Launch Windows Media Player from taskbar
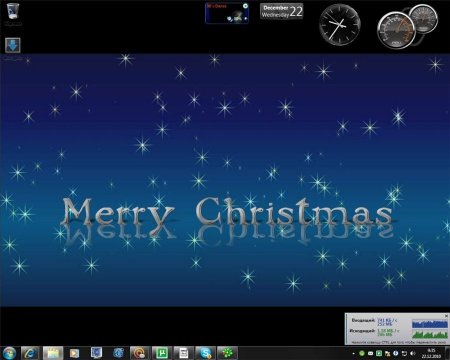 [75, 353]
